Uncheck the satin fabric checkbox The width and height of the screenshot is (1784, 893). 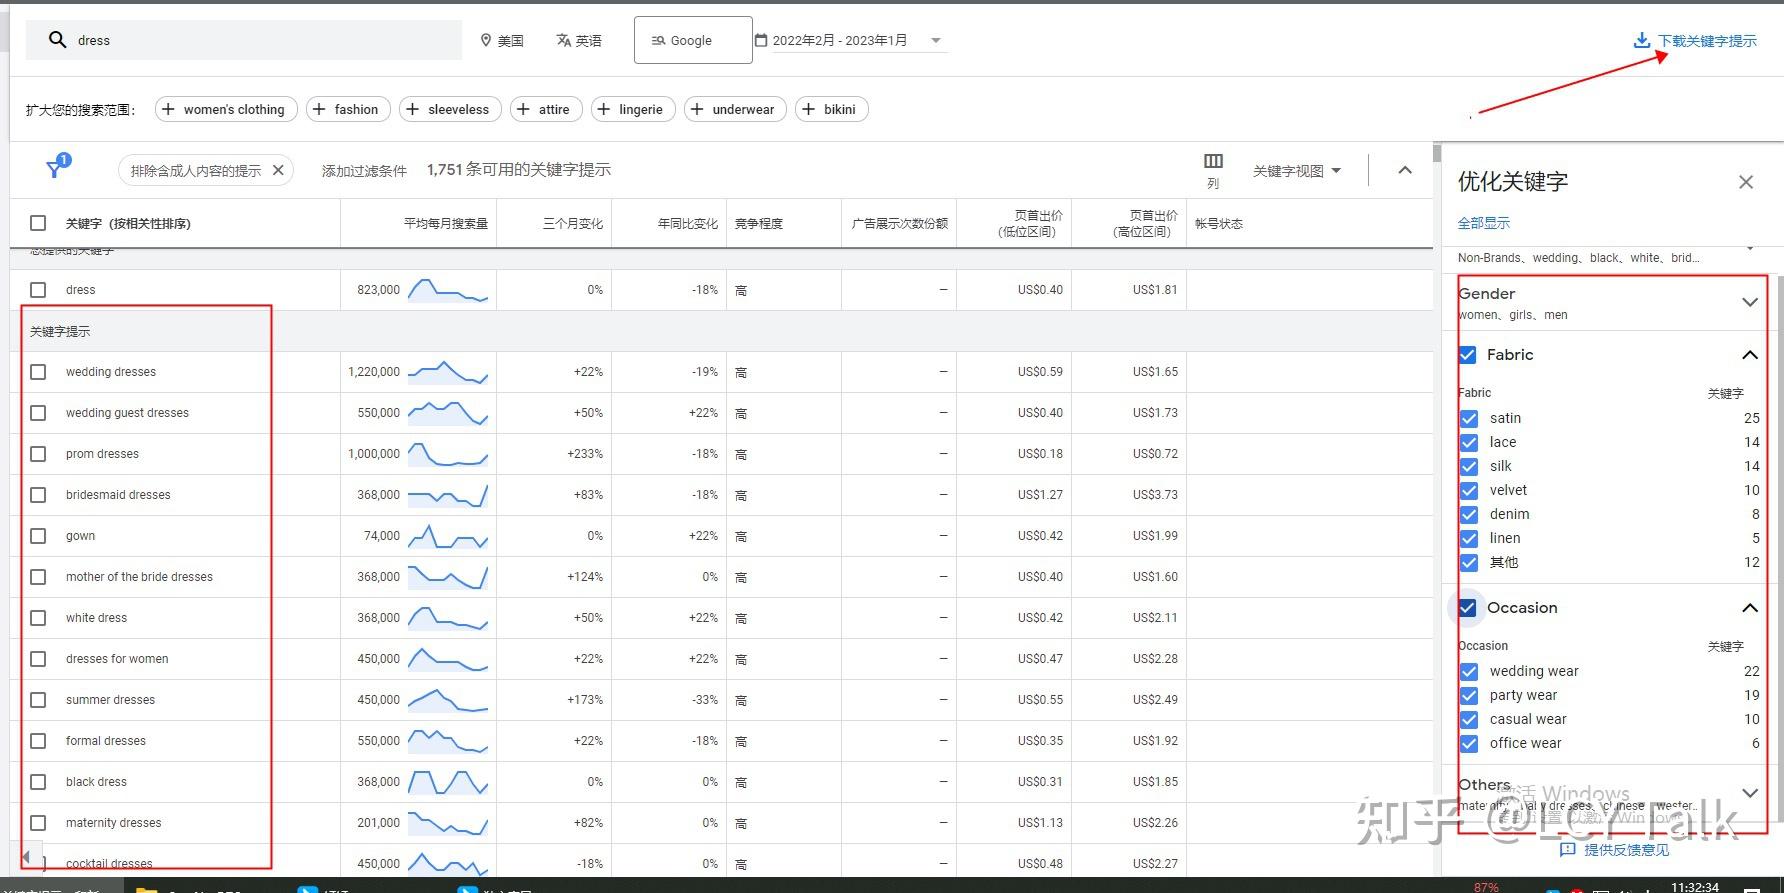(x=1469, y=418)
